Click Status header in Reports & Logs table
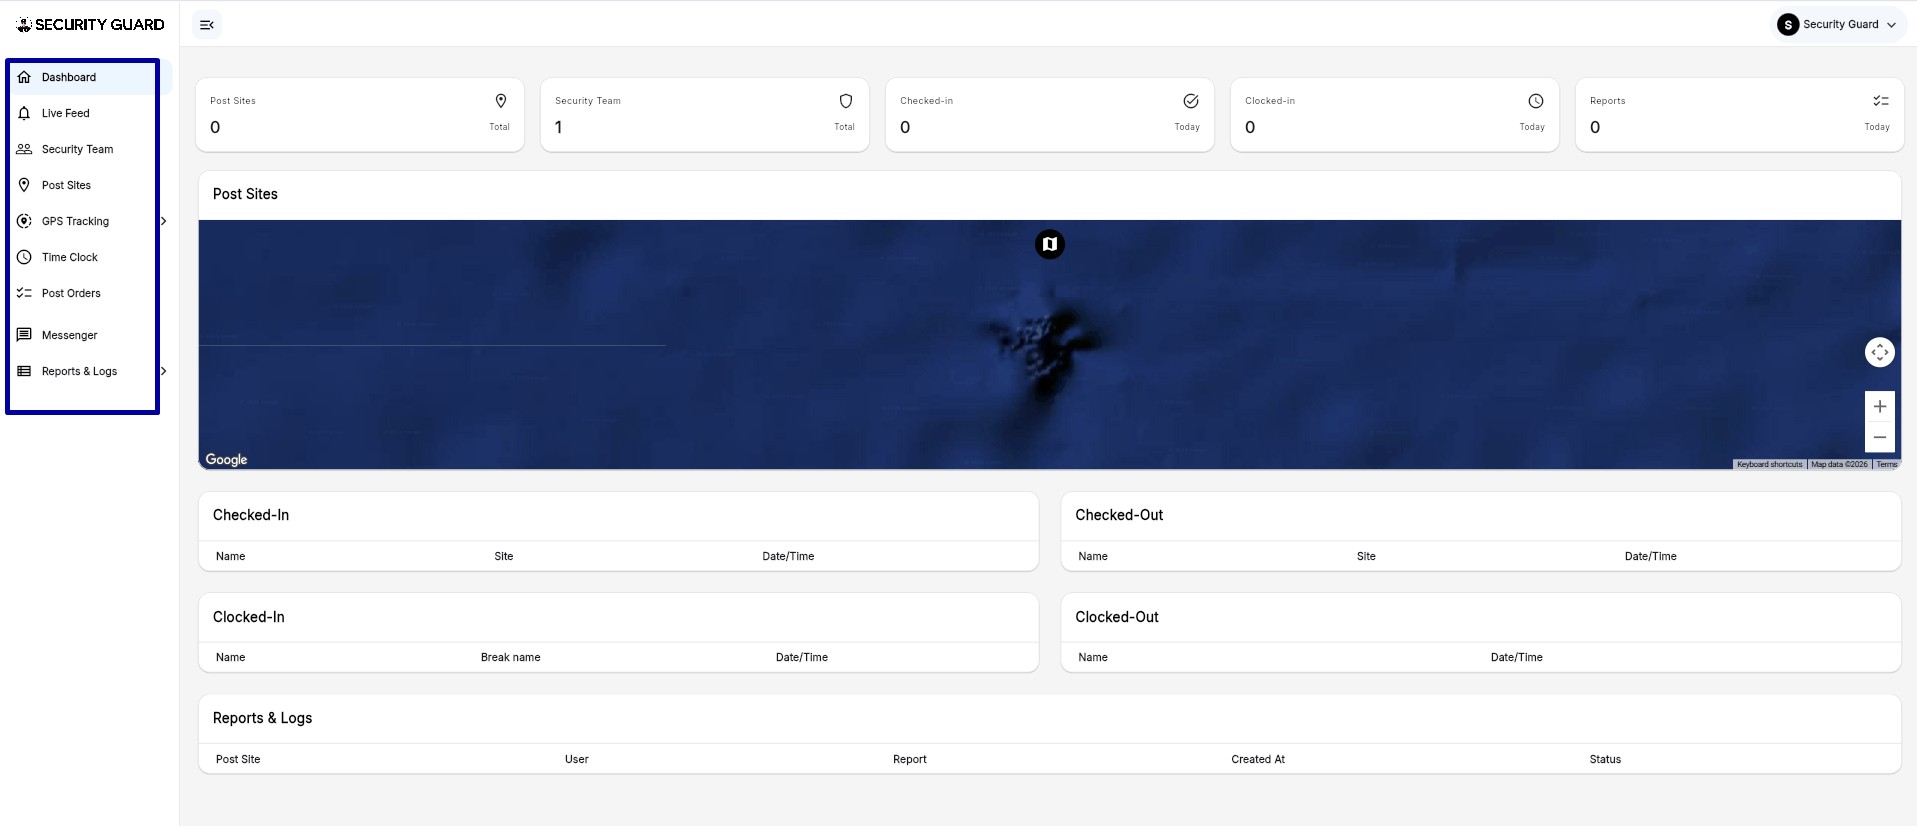Screen dimensions: 1917x826 click(x=1605, y=759)
